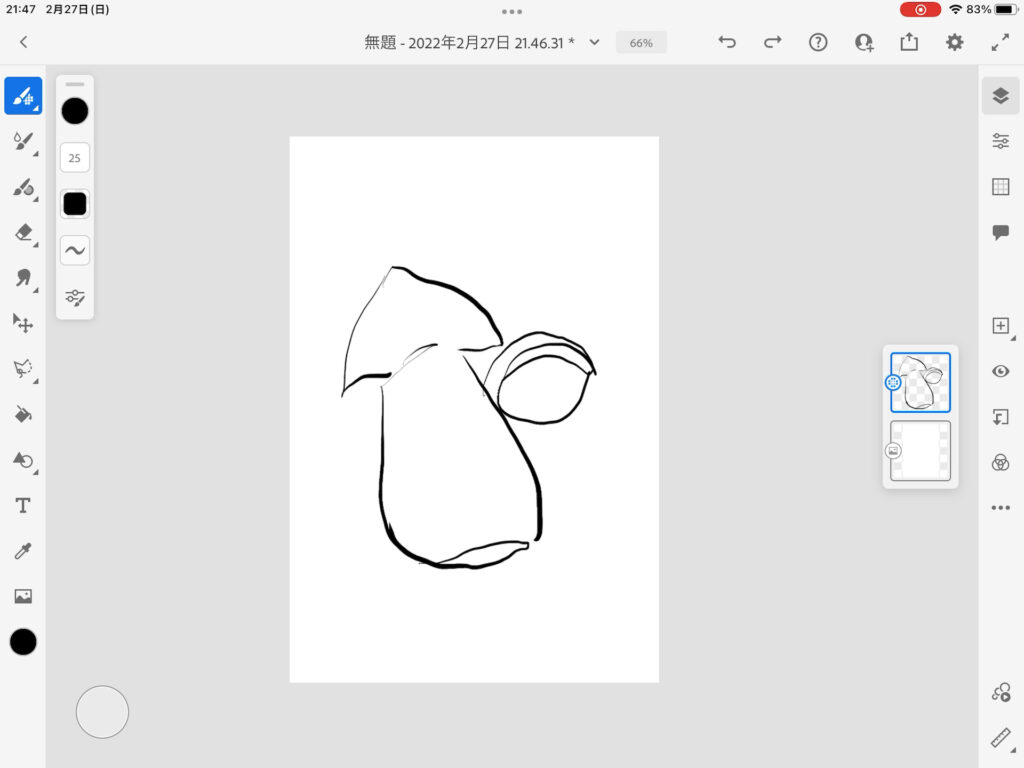1024x768 pixels.
Task: Toggle layer visibility eye icon
Action: 1000,371
